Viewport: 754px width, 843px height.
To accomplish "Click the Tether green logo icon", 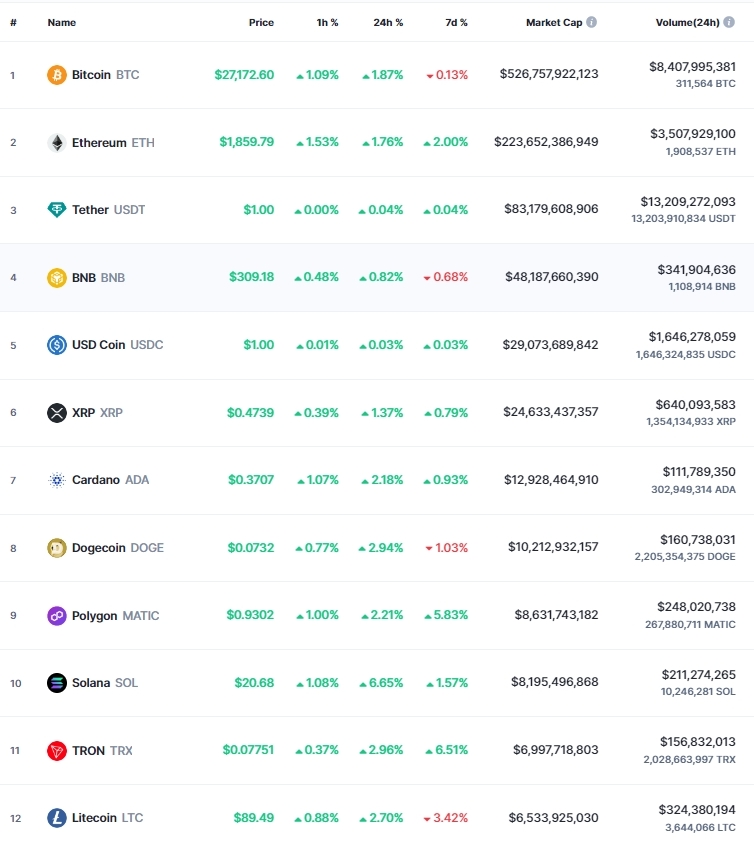I will [56, 210].
